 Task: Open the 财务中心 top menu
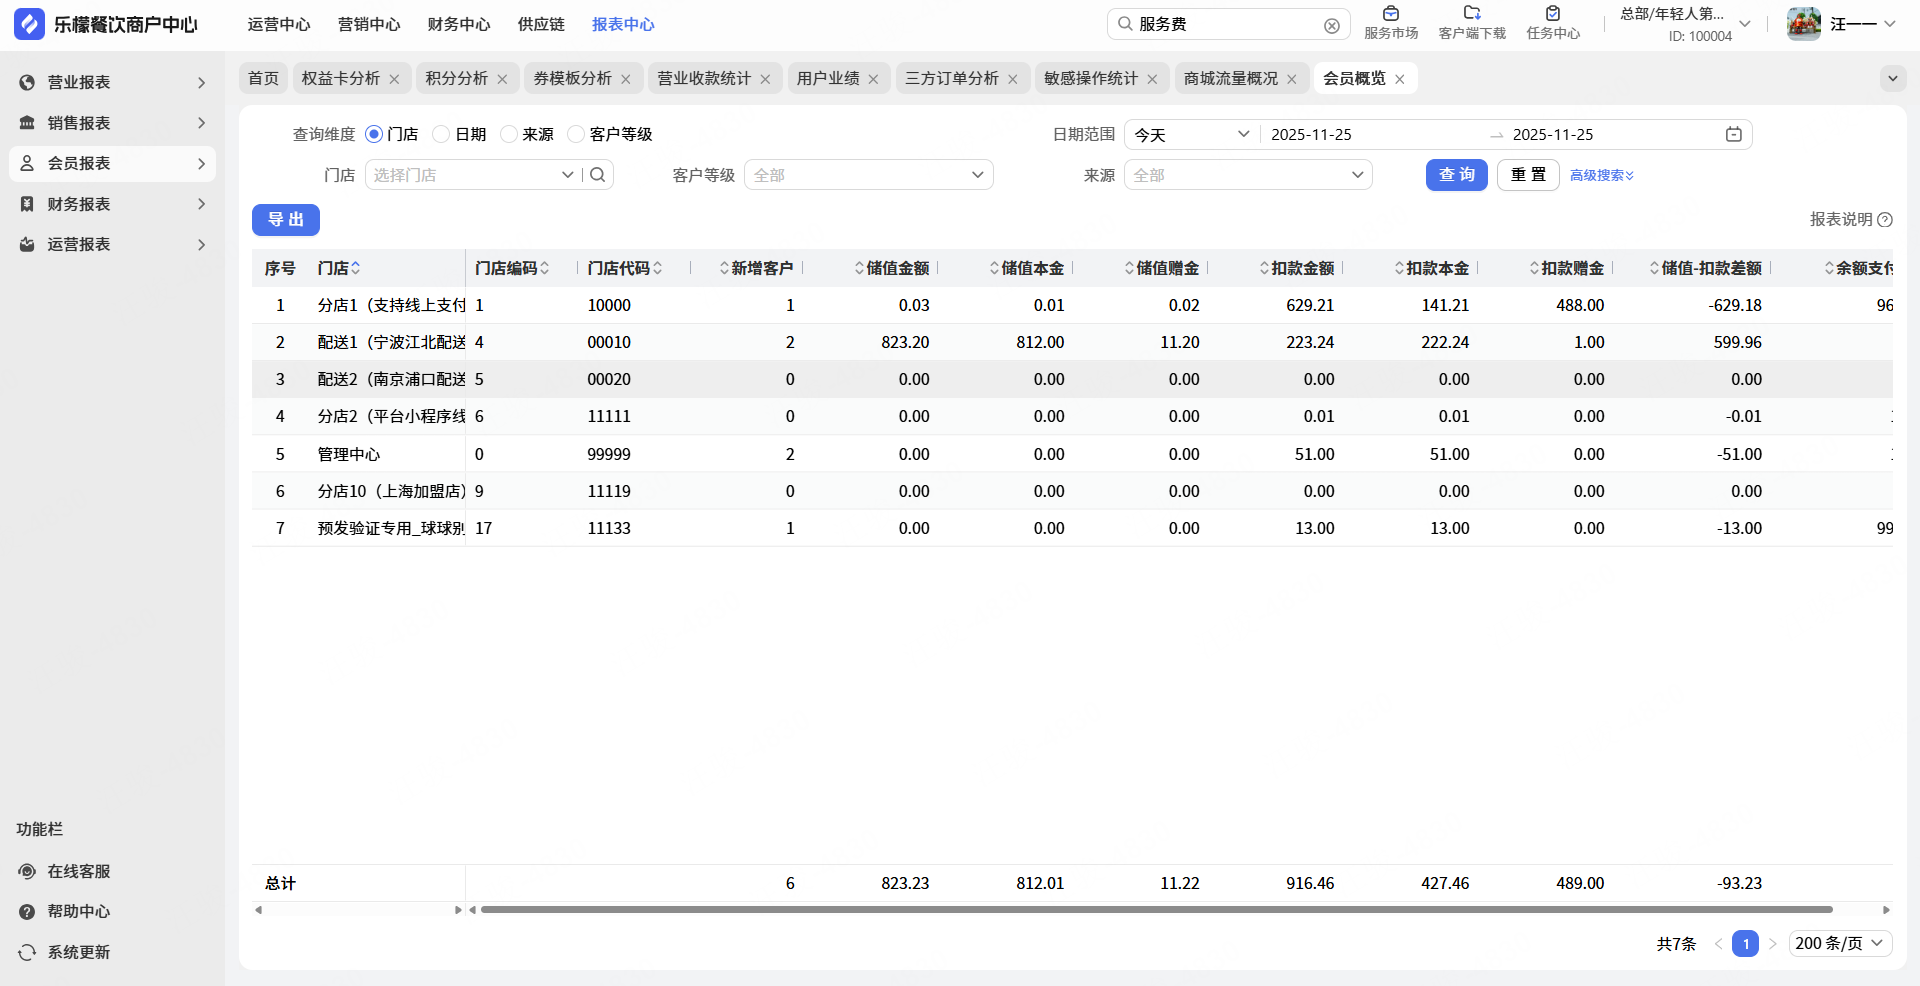pos(458,25)
